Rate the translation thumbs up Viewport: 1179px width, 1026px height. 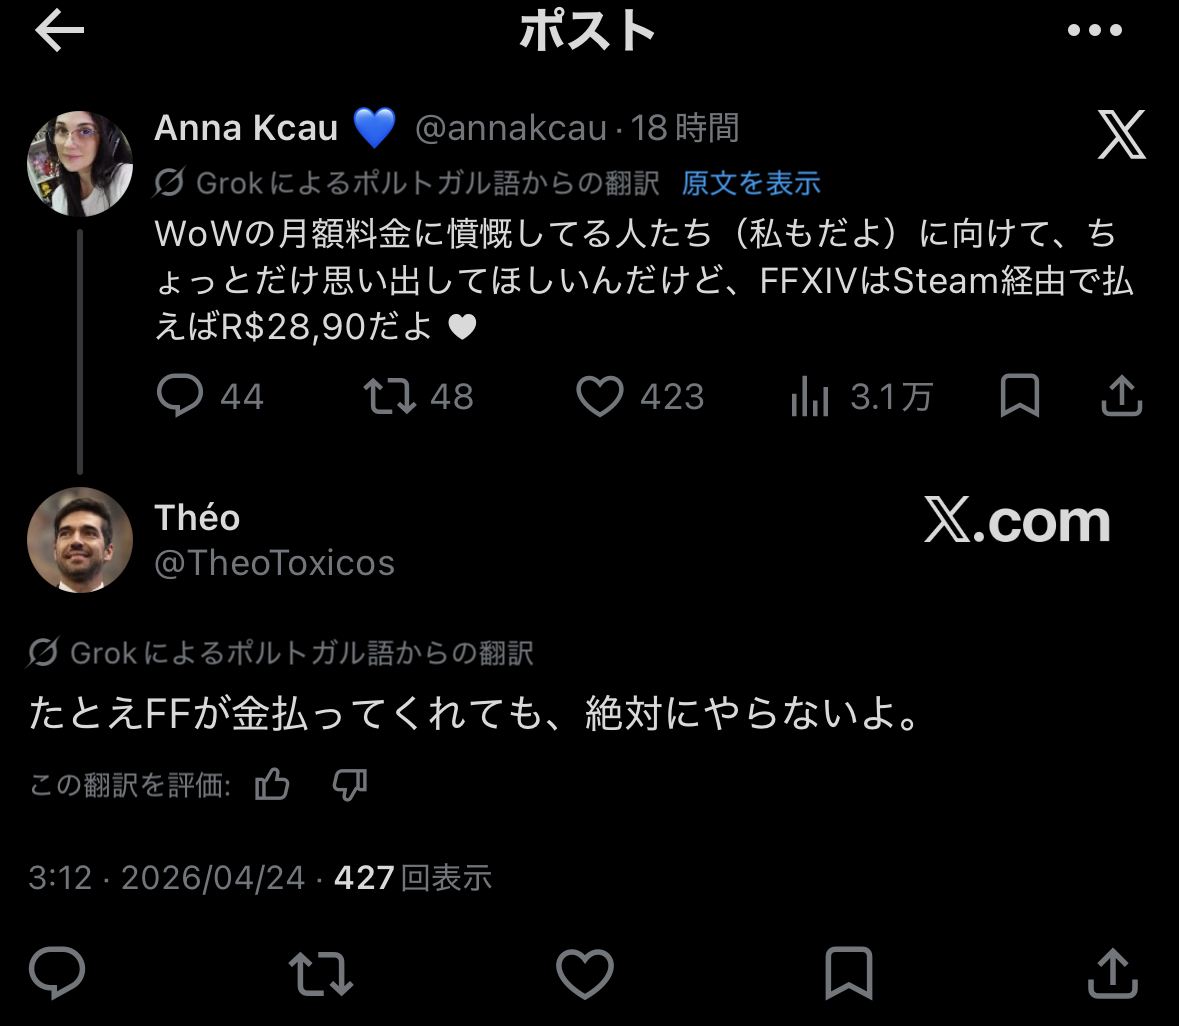click(x=272, y=785)
